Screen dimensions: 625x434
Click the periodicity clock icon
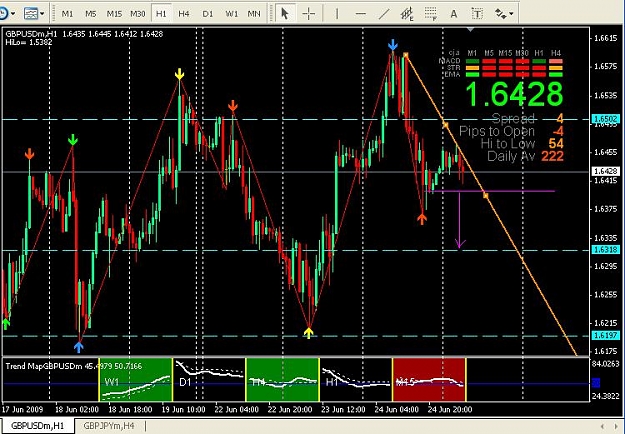(x=3, y=13)
